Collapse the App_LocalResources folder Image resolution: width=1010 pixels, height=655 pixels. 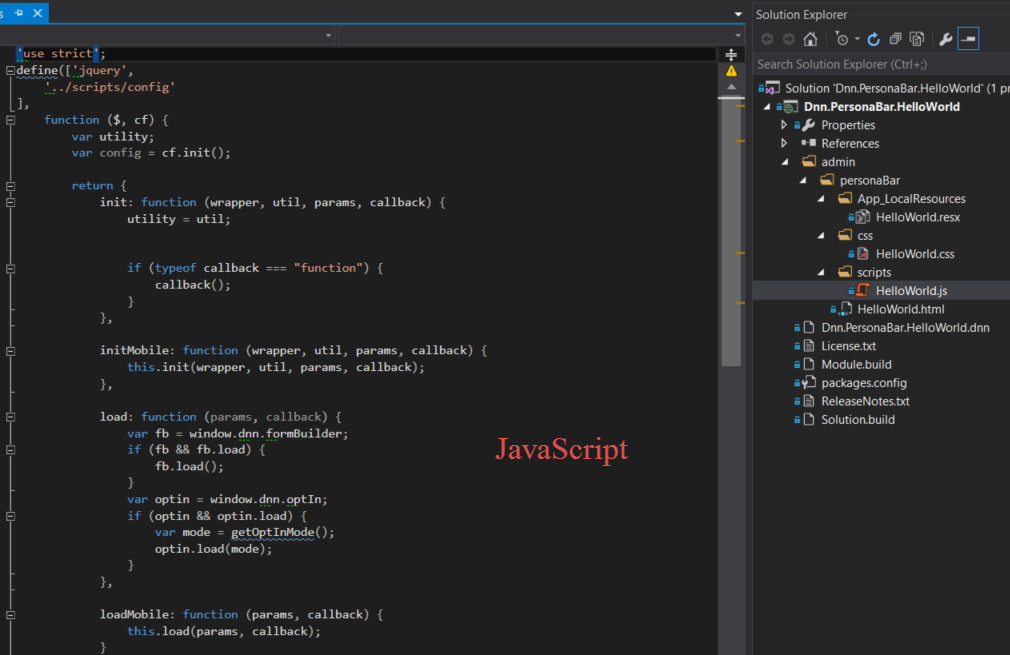(x=821, y=199)
